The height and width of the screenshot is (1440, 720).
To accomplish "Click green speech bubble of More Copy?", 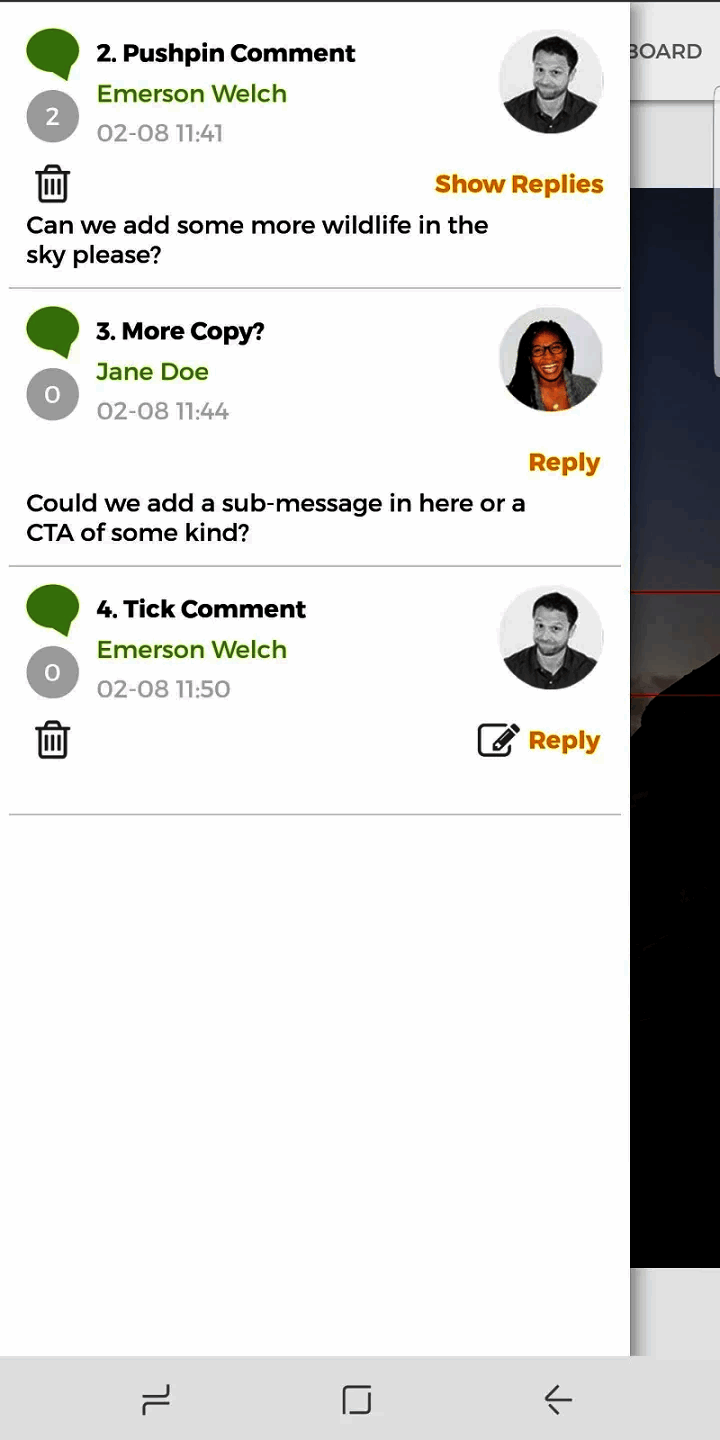I will point(52,331).
